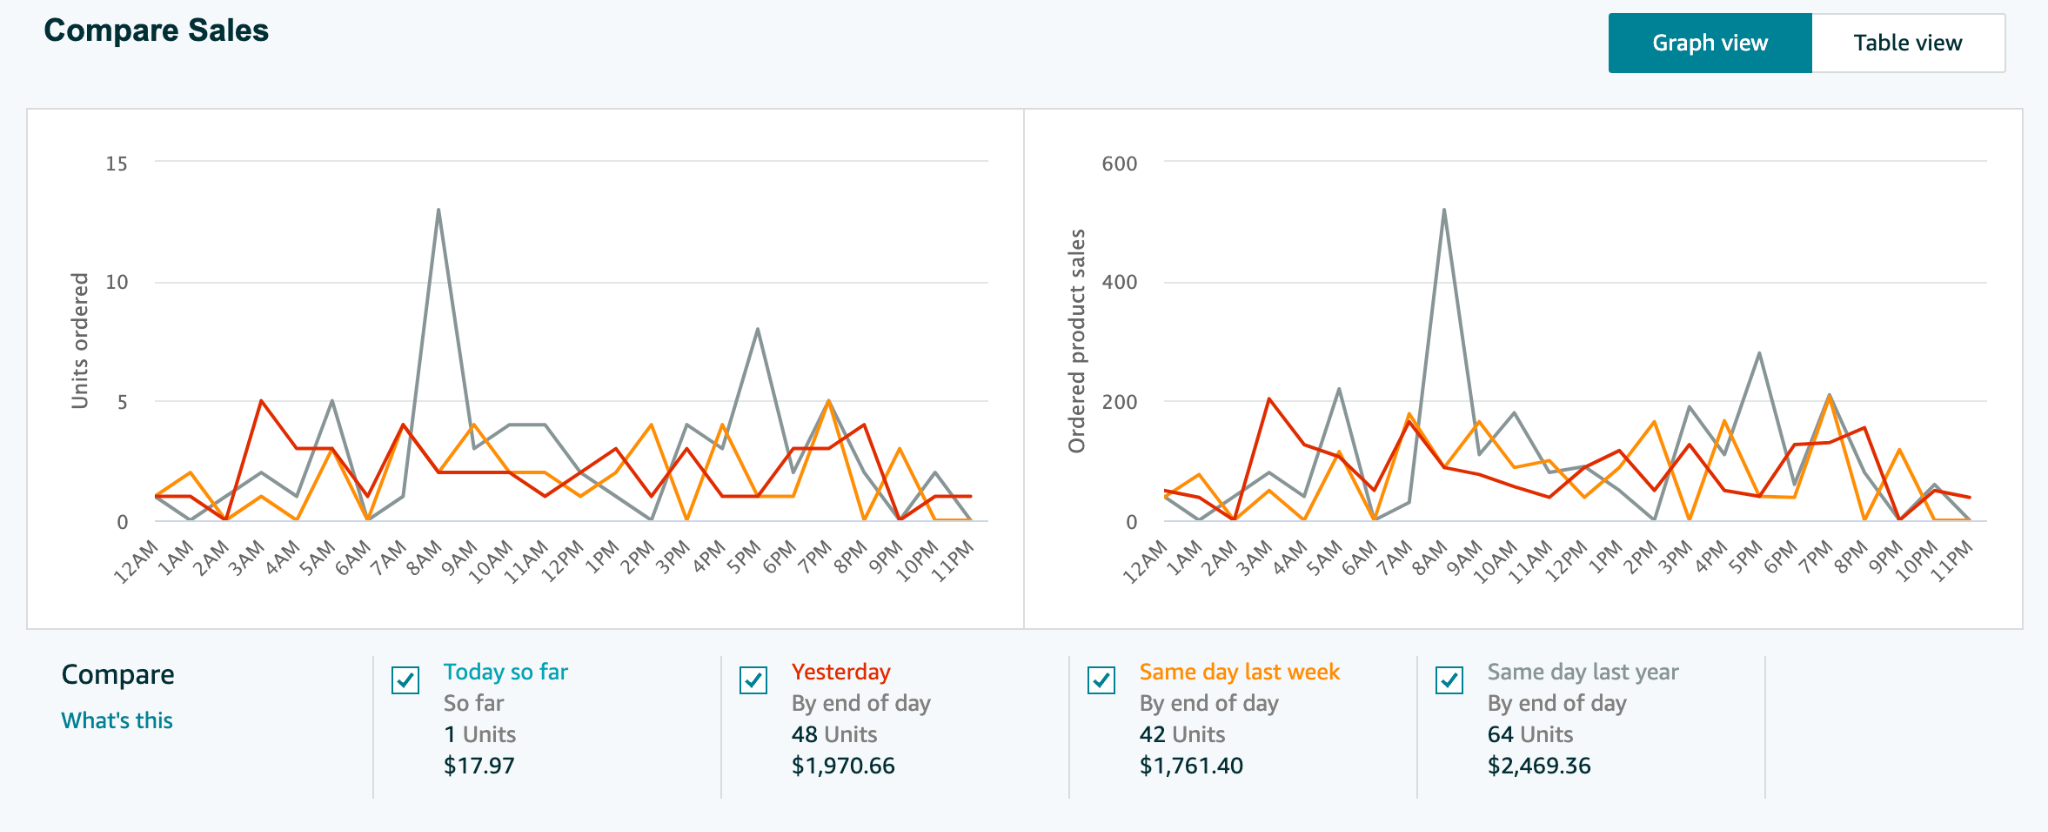The width and height of the screenshot is (2048, 832).
Task: Click the Same day last year legend label
Action: click(1582, 671)
